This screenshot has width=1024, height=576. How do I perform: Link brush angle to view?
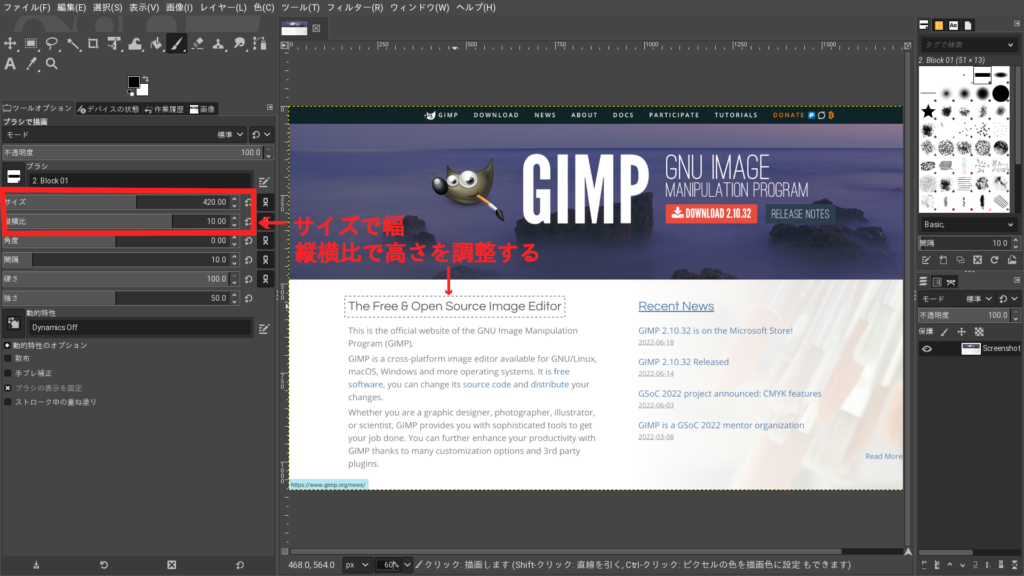coord(266,241)
